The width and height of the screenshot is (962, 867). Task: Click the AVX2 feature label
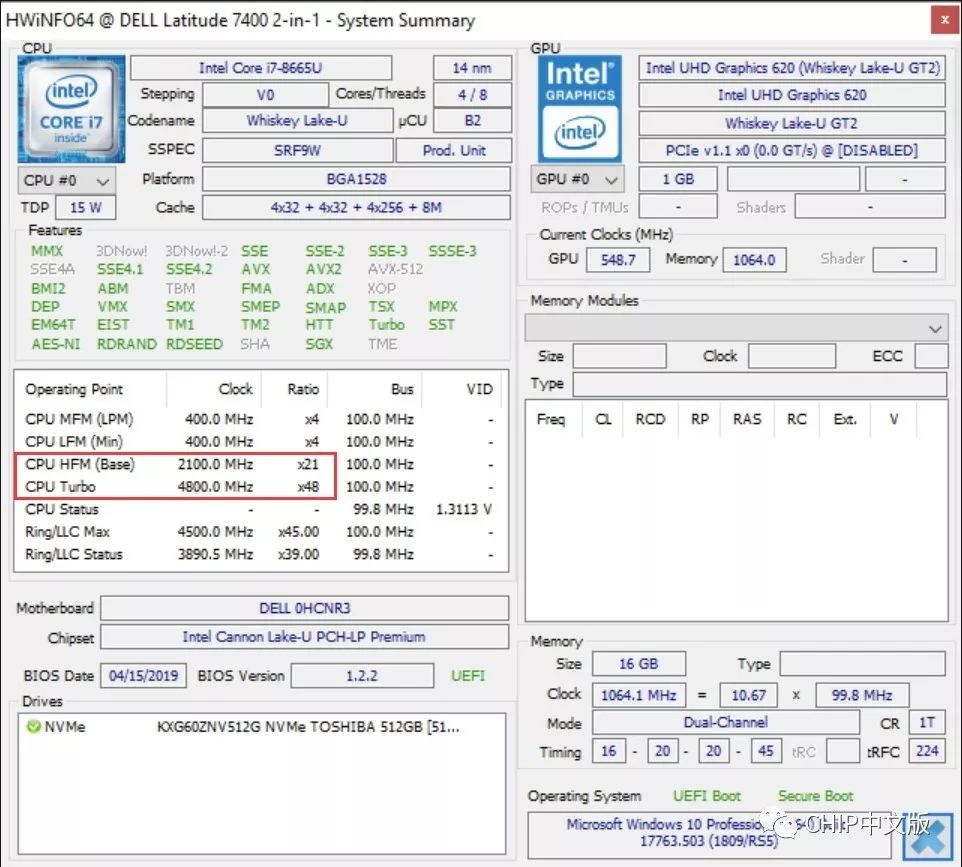click(x=324, y=269)
